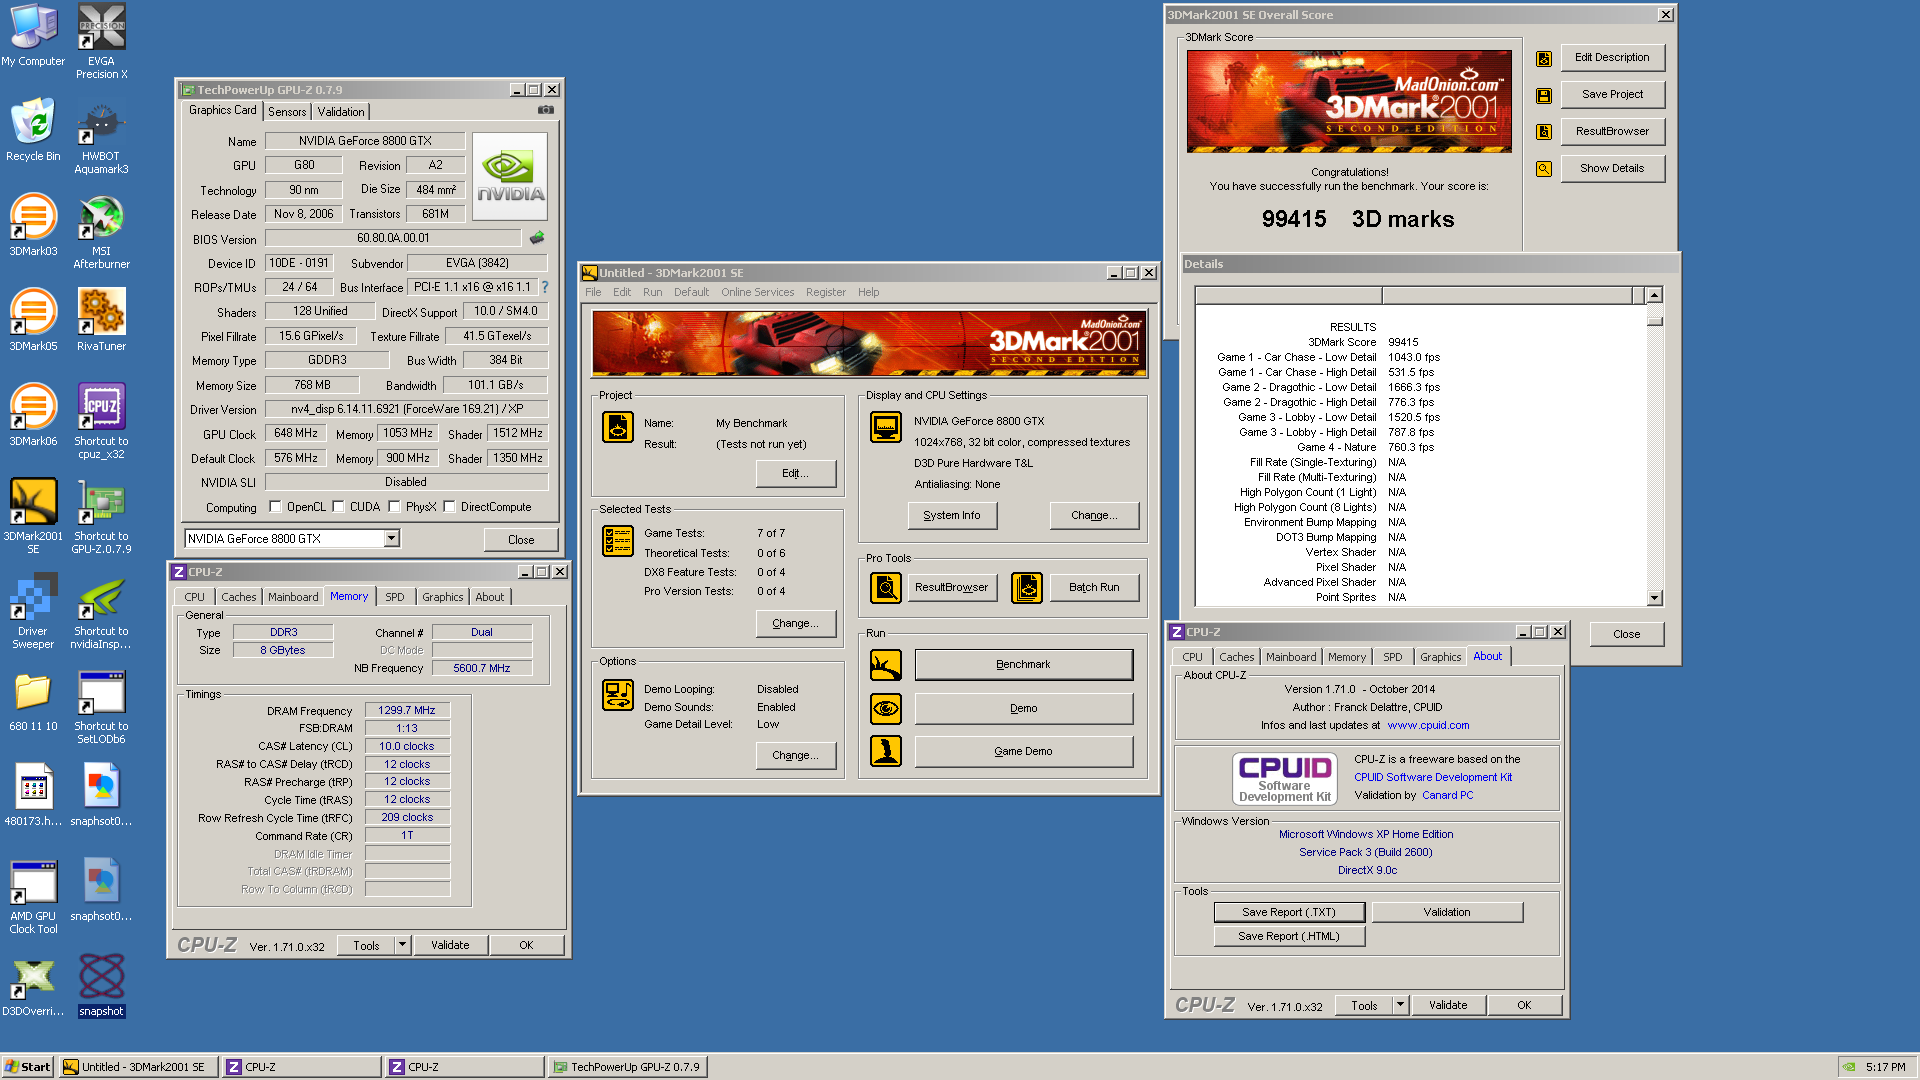Click Start button on taskbar
Image resolution: width=1920 pixels, height=1080 pixels.
point(28,1067)
